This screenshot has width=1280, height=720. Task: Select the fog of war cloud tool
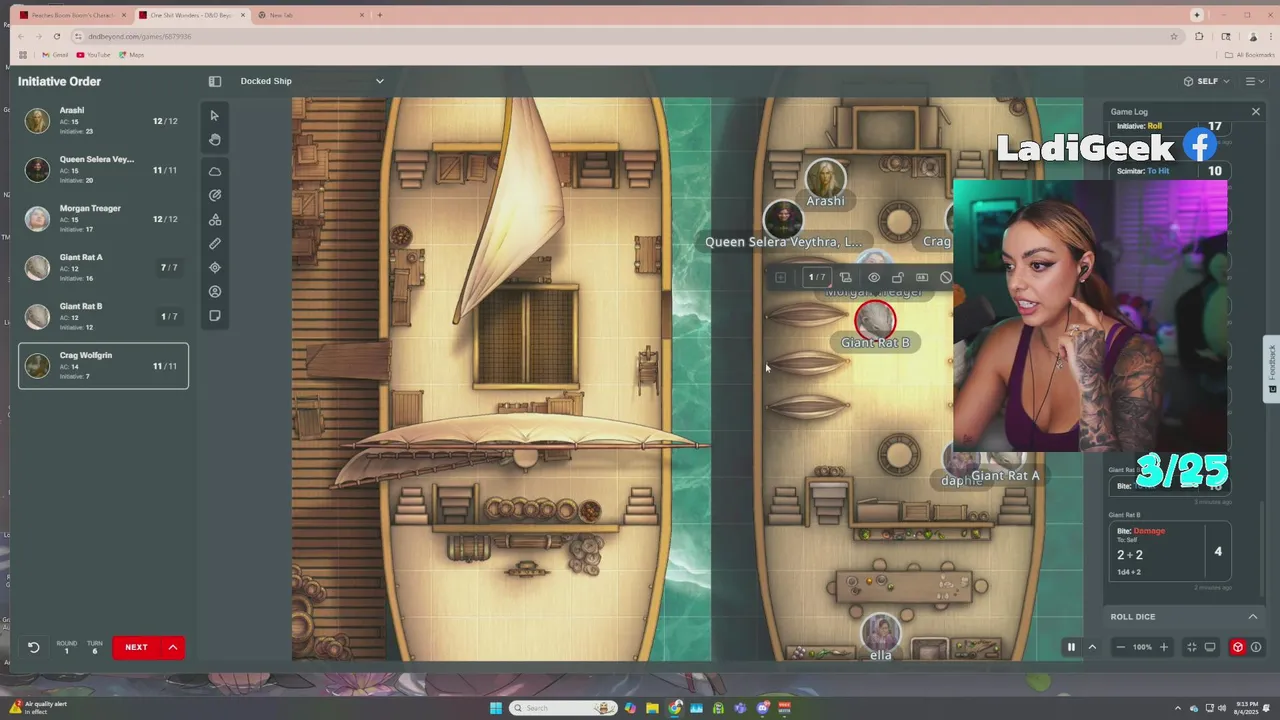tap(215, 172)
